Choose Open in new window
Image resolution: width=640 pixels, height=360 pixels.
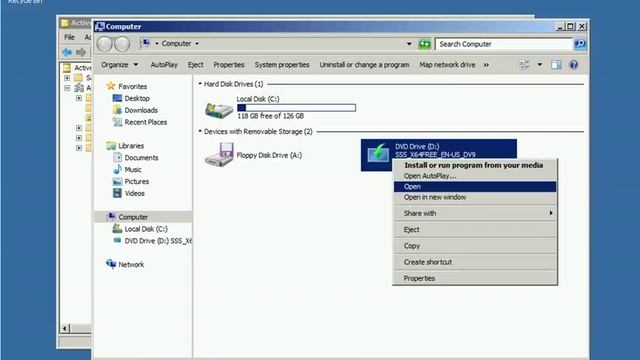(475, 197)
